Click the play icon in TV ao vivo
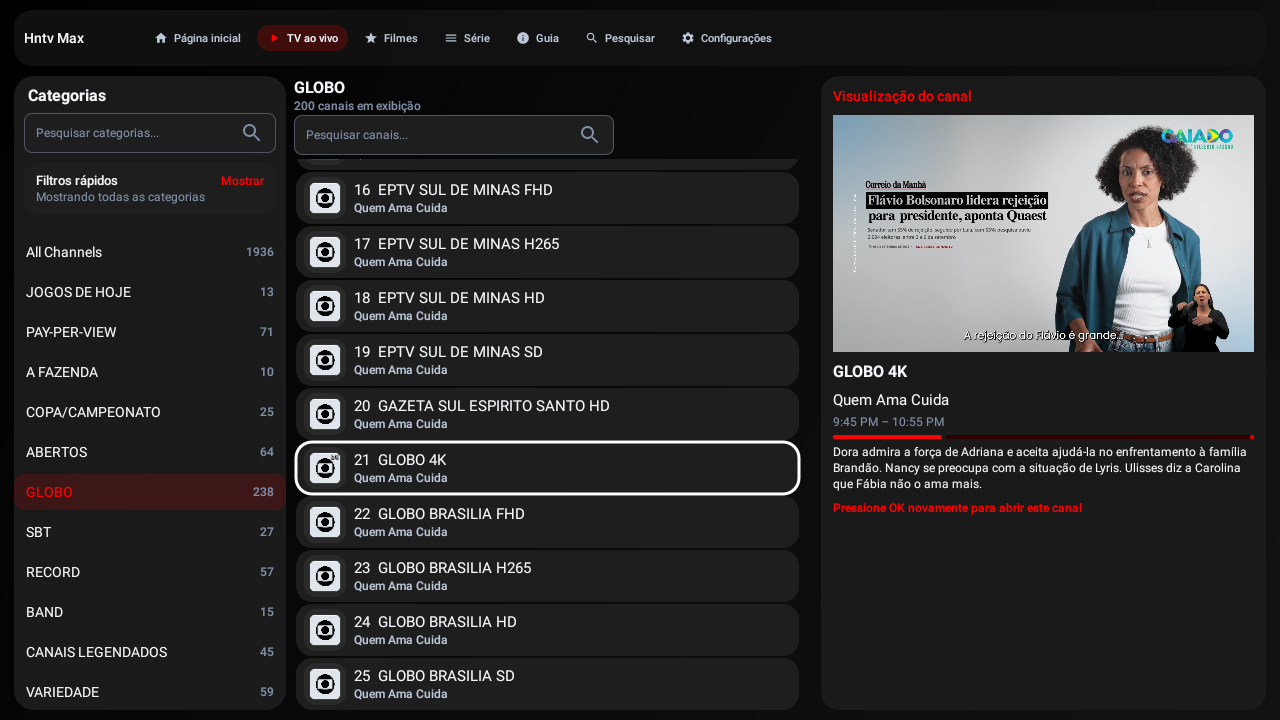This screenshot has width=1280, height=720. (x=274, y=38)
